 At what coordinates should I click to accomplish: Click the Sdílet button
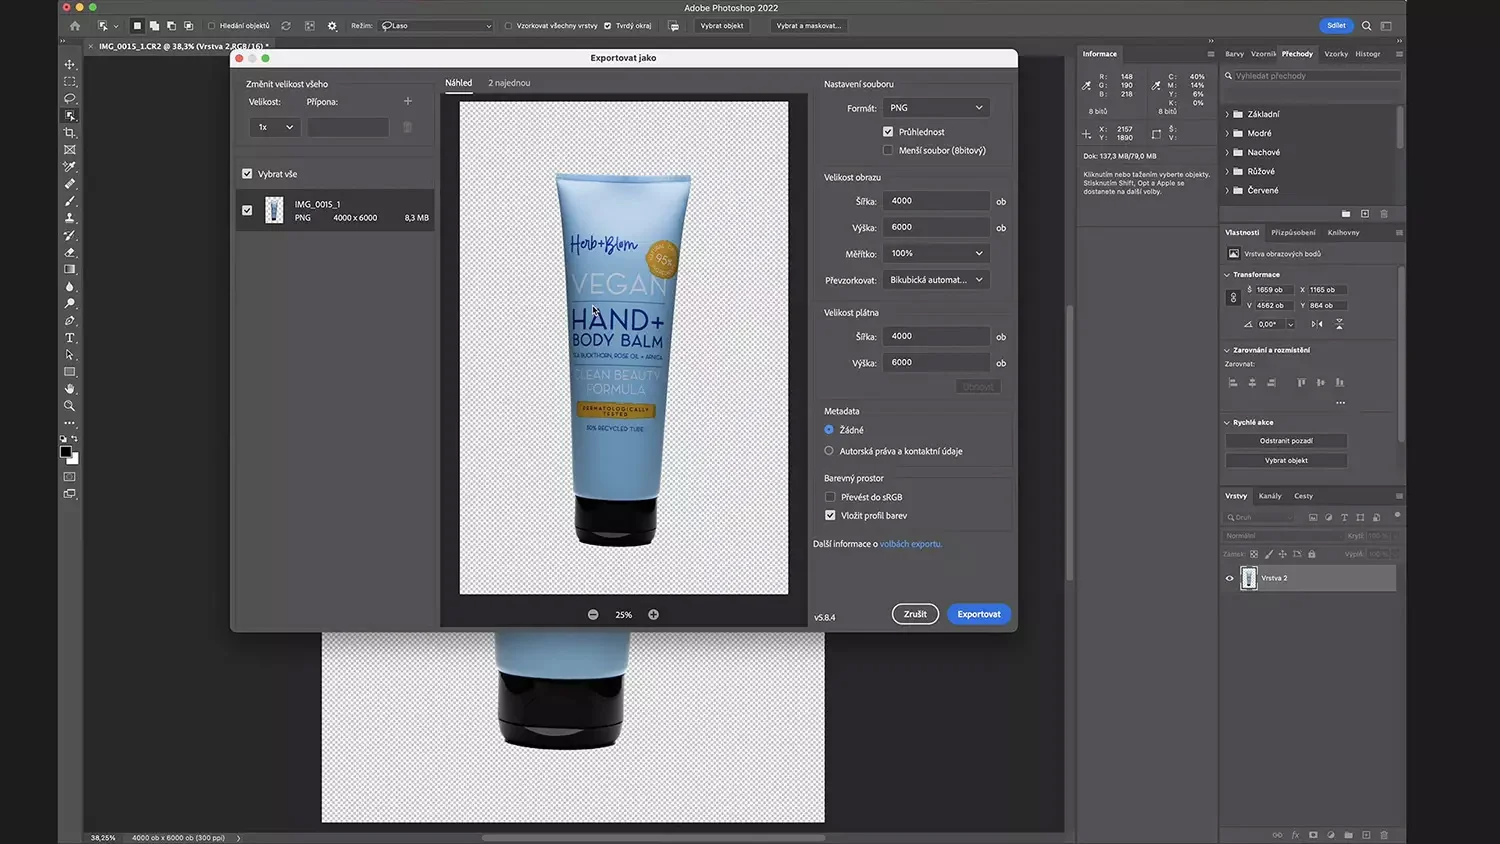[x=1336, y=26]
